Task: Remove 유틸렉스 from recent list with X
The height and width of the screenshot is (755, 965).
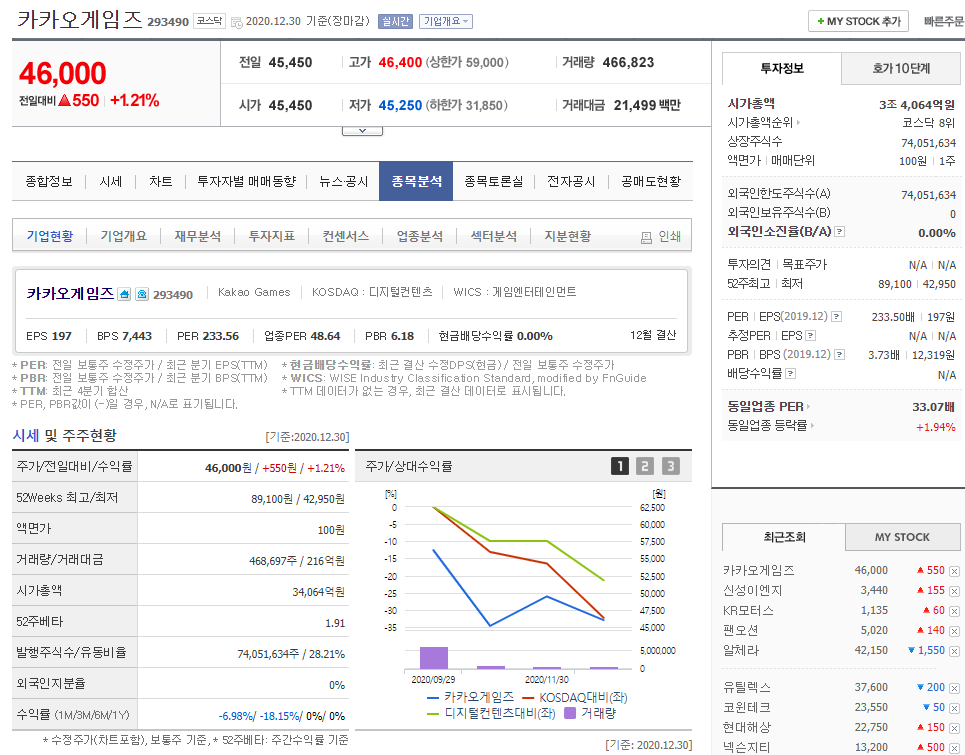Action: tap(954, 689)
